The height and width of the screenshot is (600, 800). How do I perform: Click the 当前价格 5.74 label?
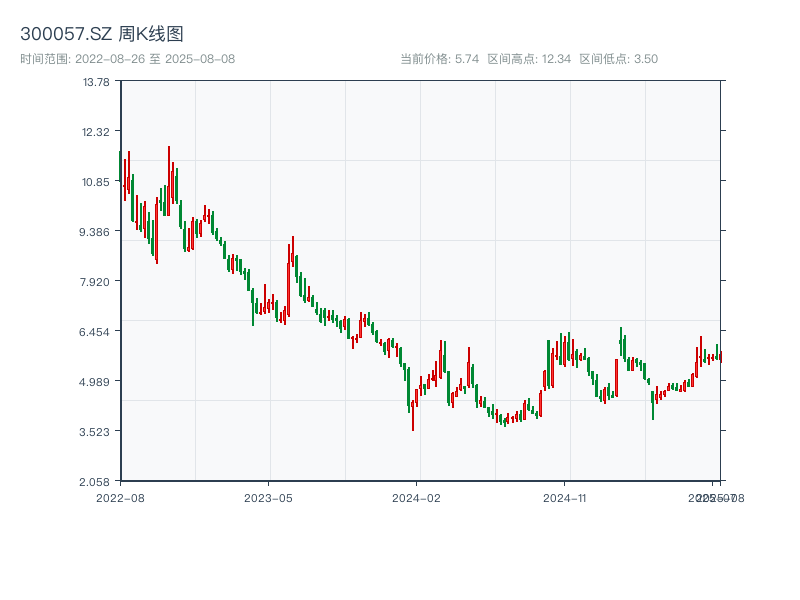point(439,59)
